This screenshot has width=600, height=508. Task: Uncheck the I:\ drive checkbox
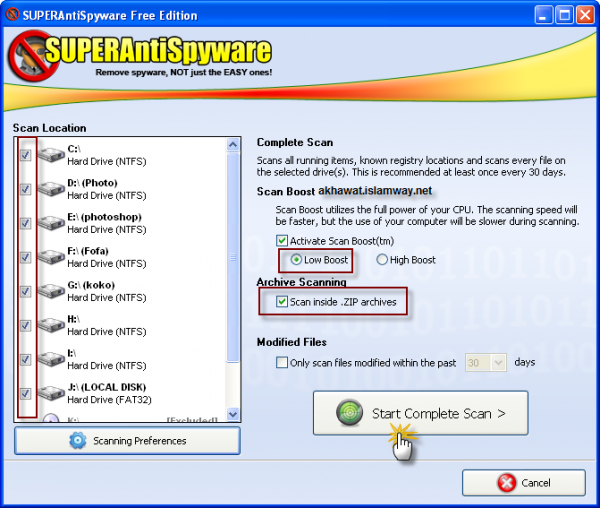click(25, 359)
